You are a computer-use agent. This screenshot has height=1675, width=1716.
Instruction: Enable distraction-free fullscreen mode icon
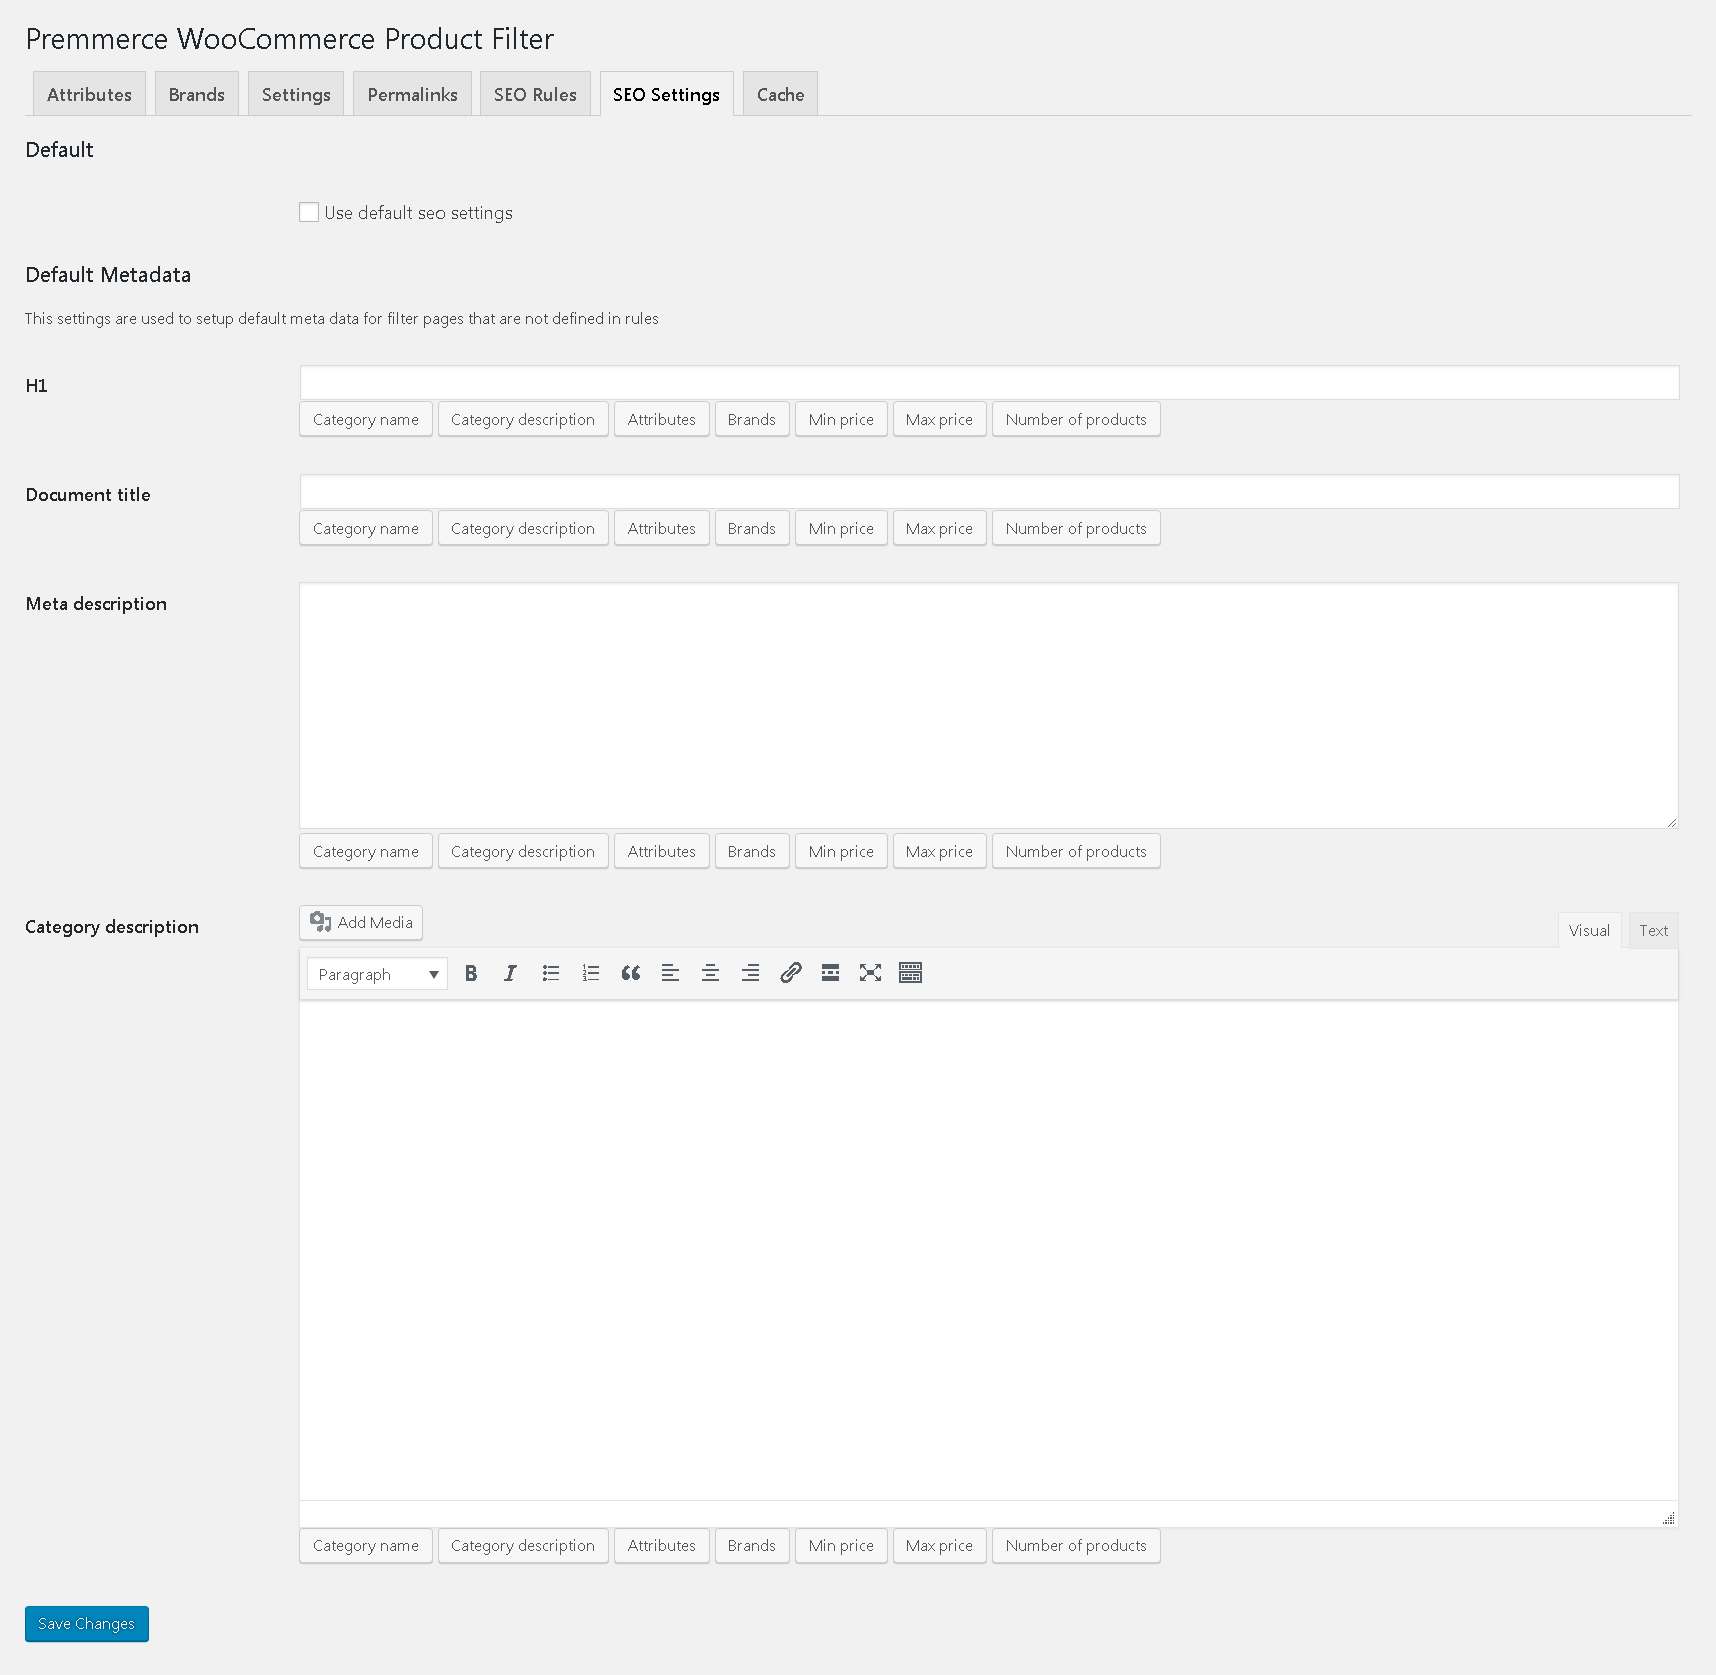pyautogui.click(x=870, y=973)
